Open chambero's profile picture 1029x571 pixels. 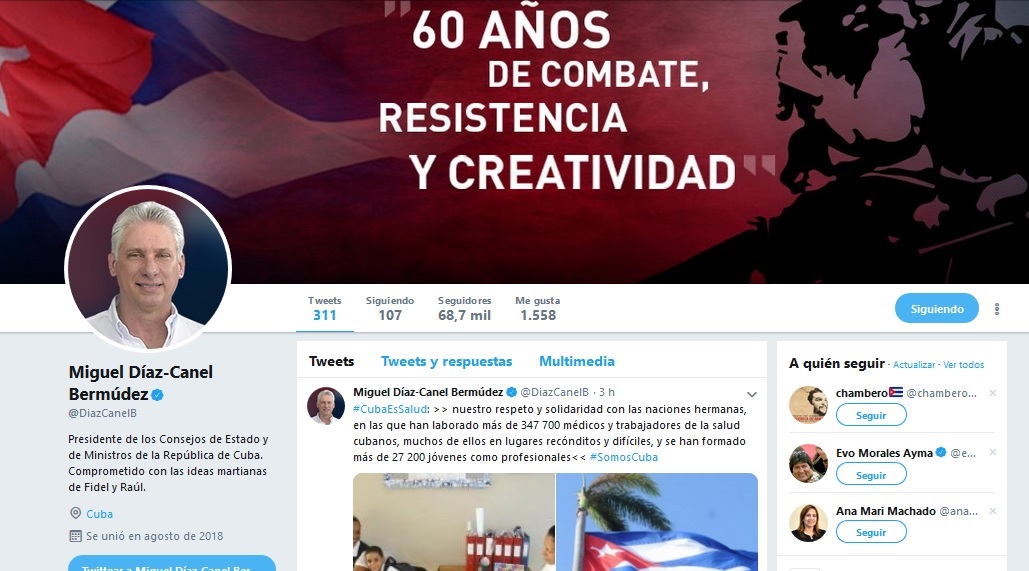coord(808,404)
